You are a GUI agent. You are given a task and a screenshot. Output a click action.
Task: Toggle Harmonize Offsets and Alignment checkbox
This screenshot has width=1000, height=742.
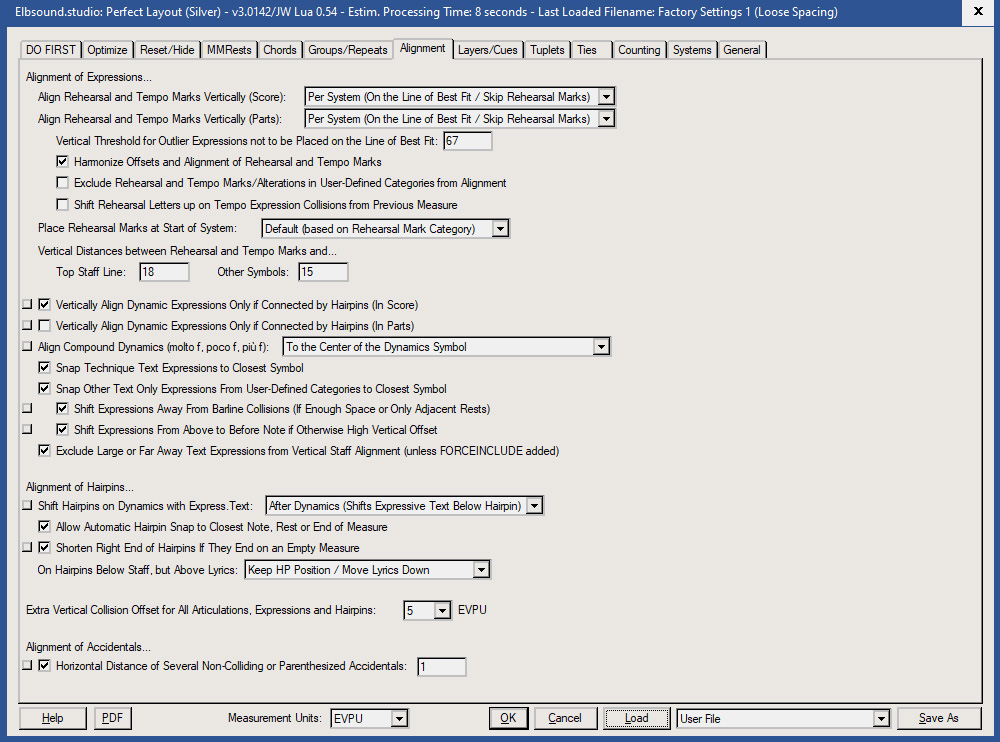pyautogui.click(x=62, y=161)
